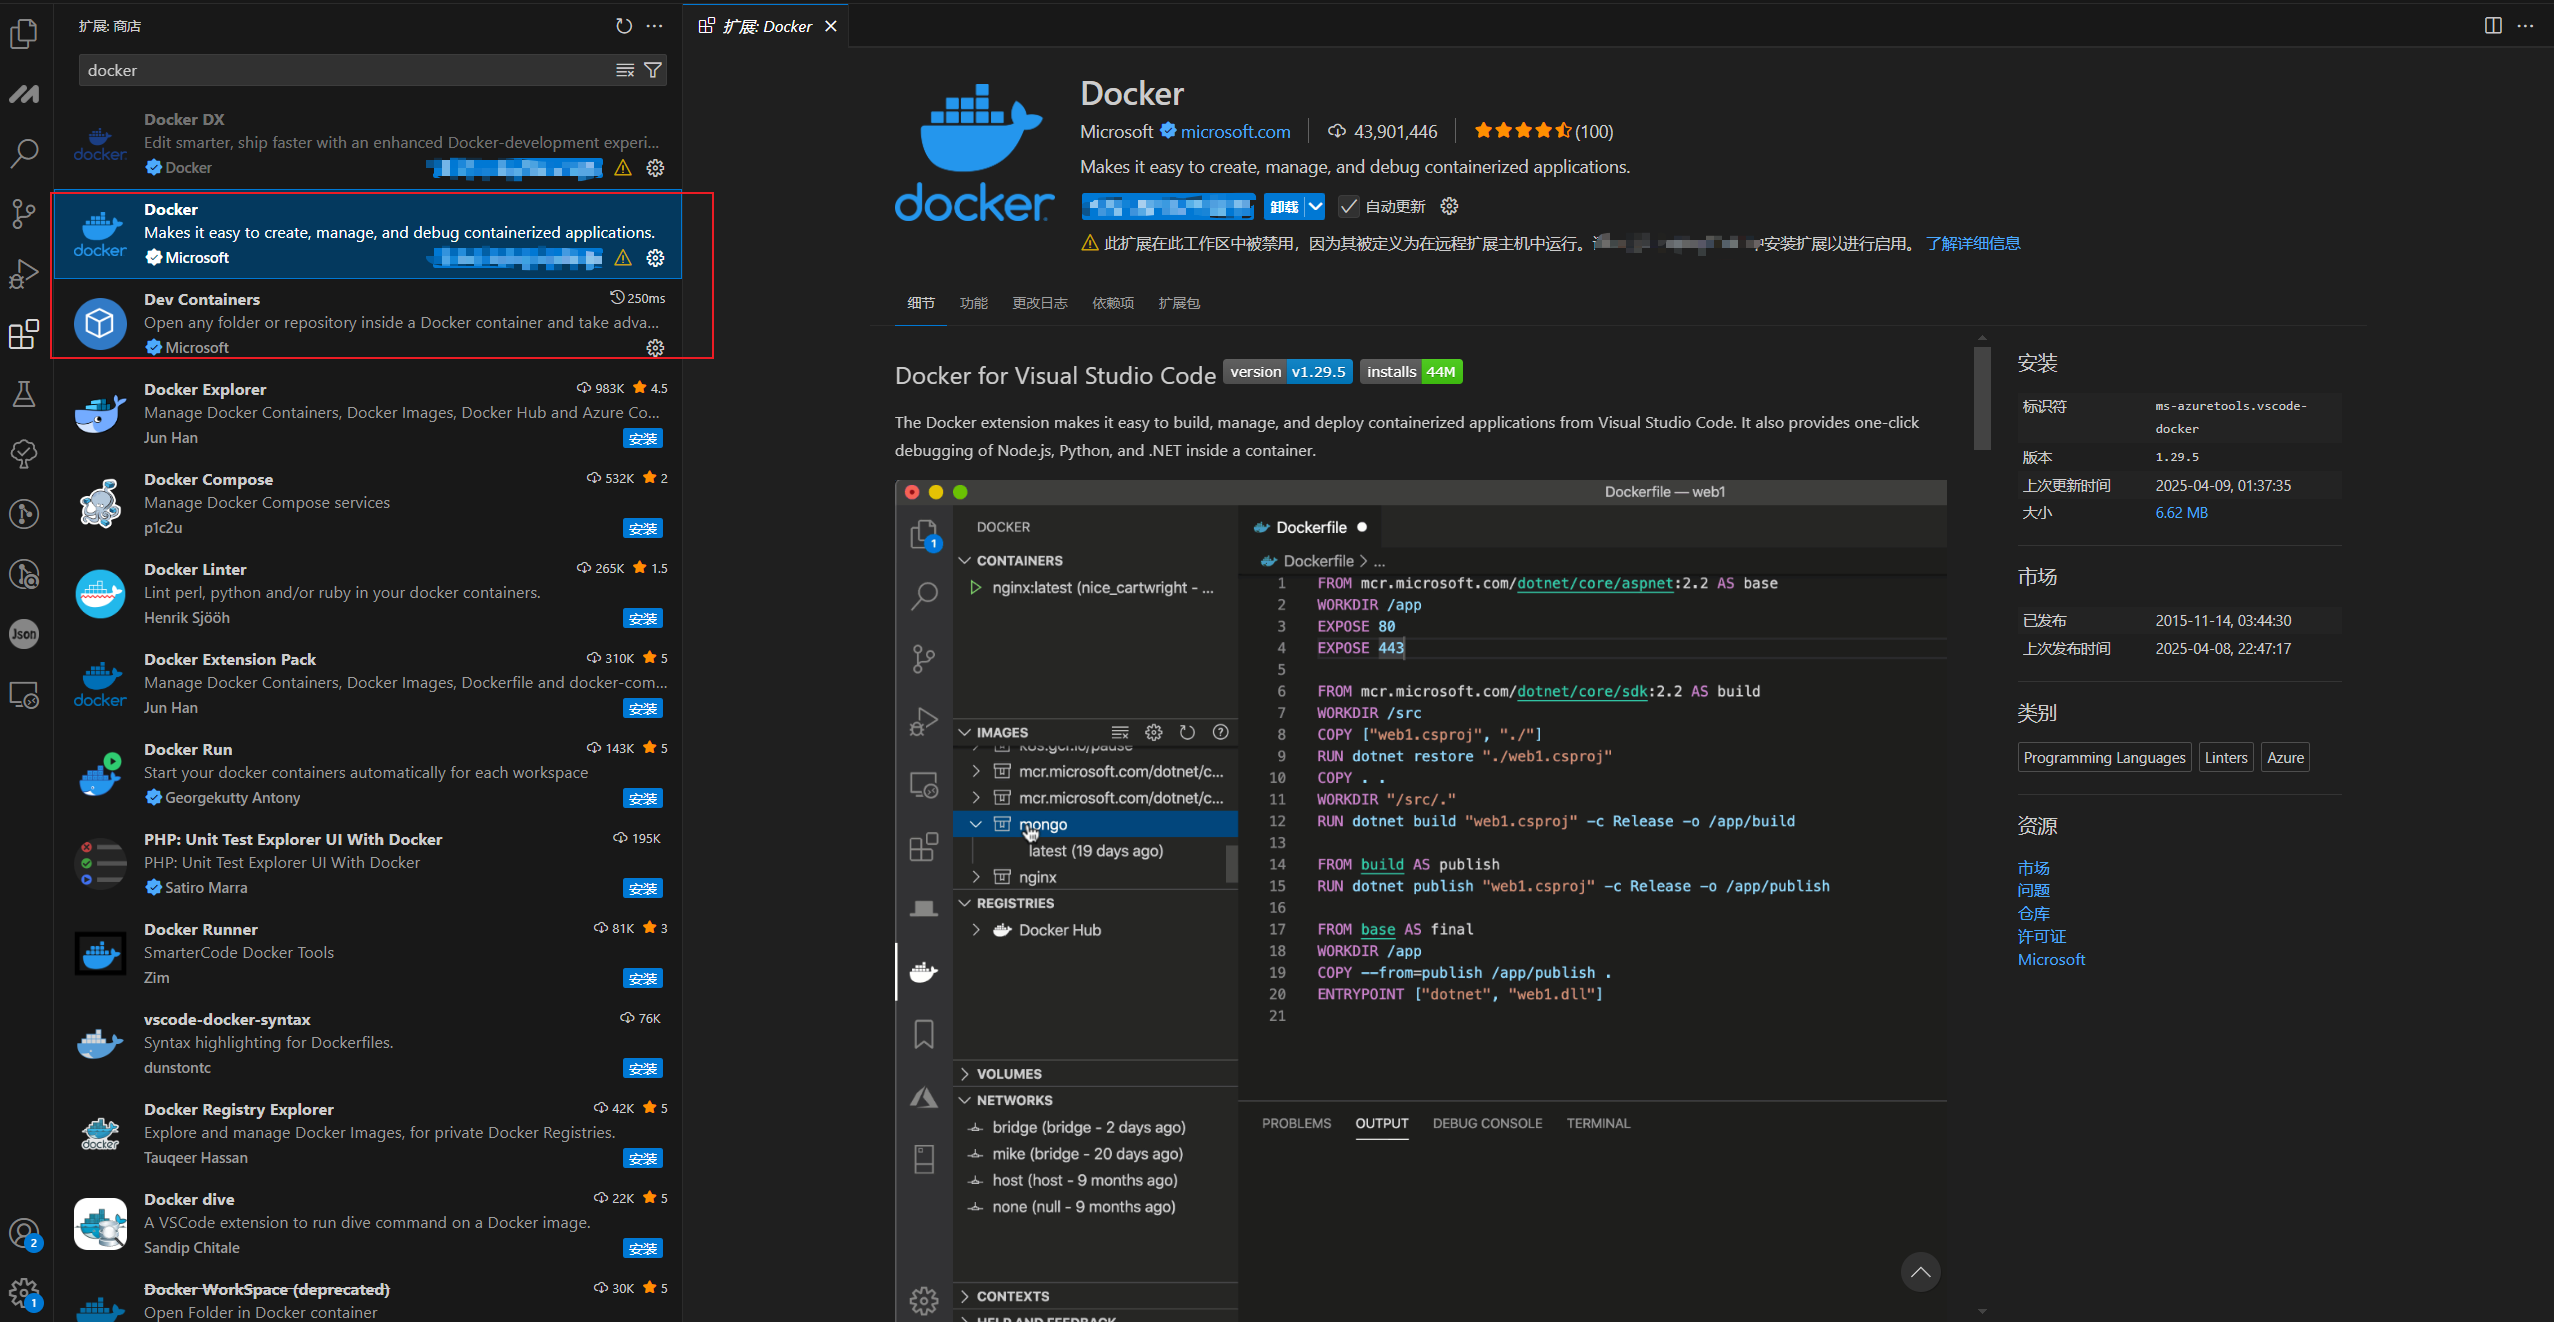The height and width of the screenshot is (1322, 2554).
Task: Select the TERMINAL tab in the embedded panel
Action: 1597,1122
